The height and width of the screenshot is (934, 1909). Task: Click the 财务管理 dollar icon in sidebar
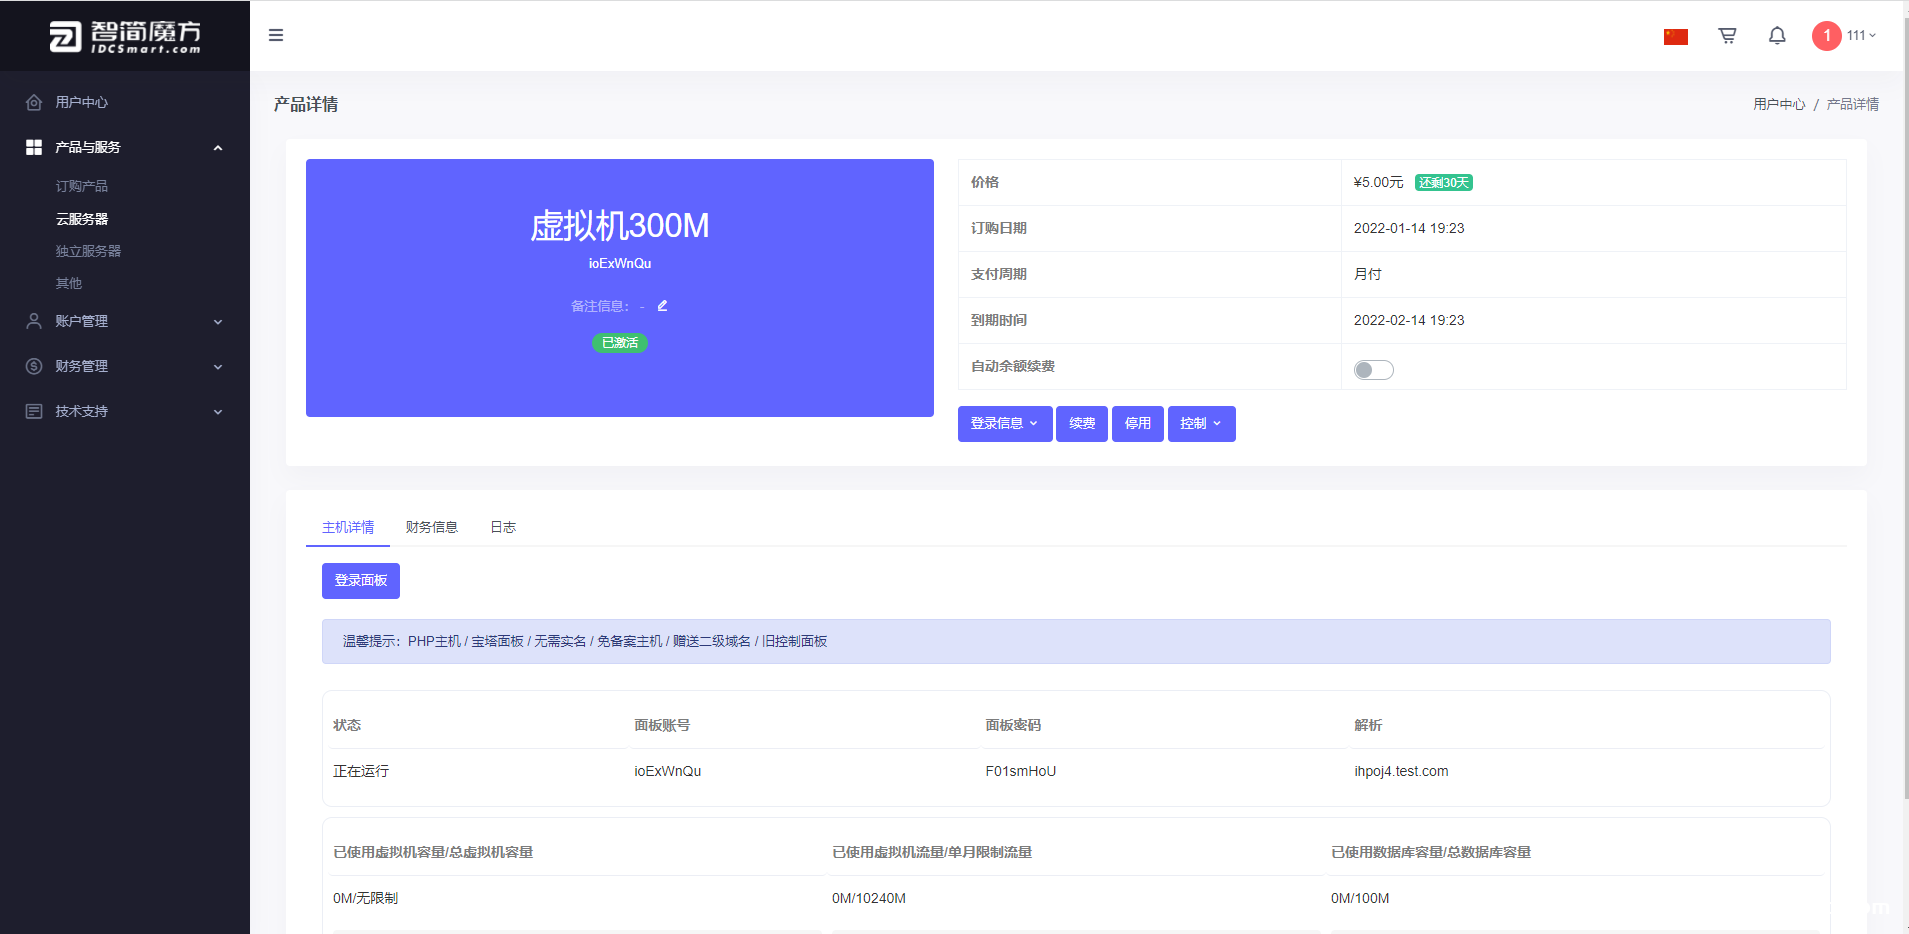coord(34,366)
